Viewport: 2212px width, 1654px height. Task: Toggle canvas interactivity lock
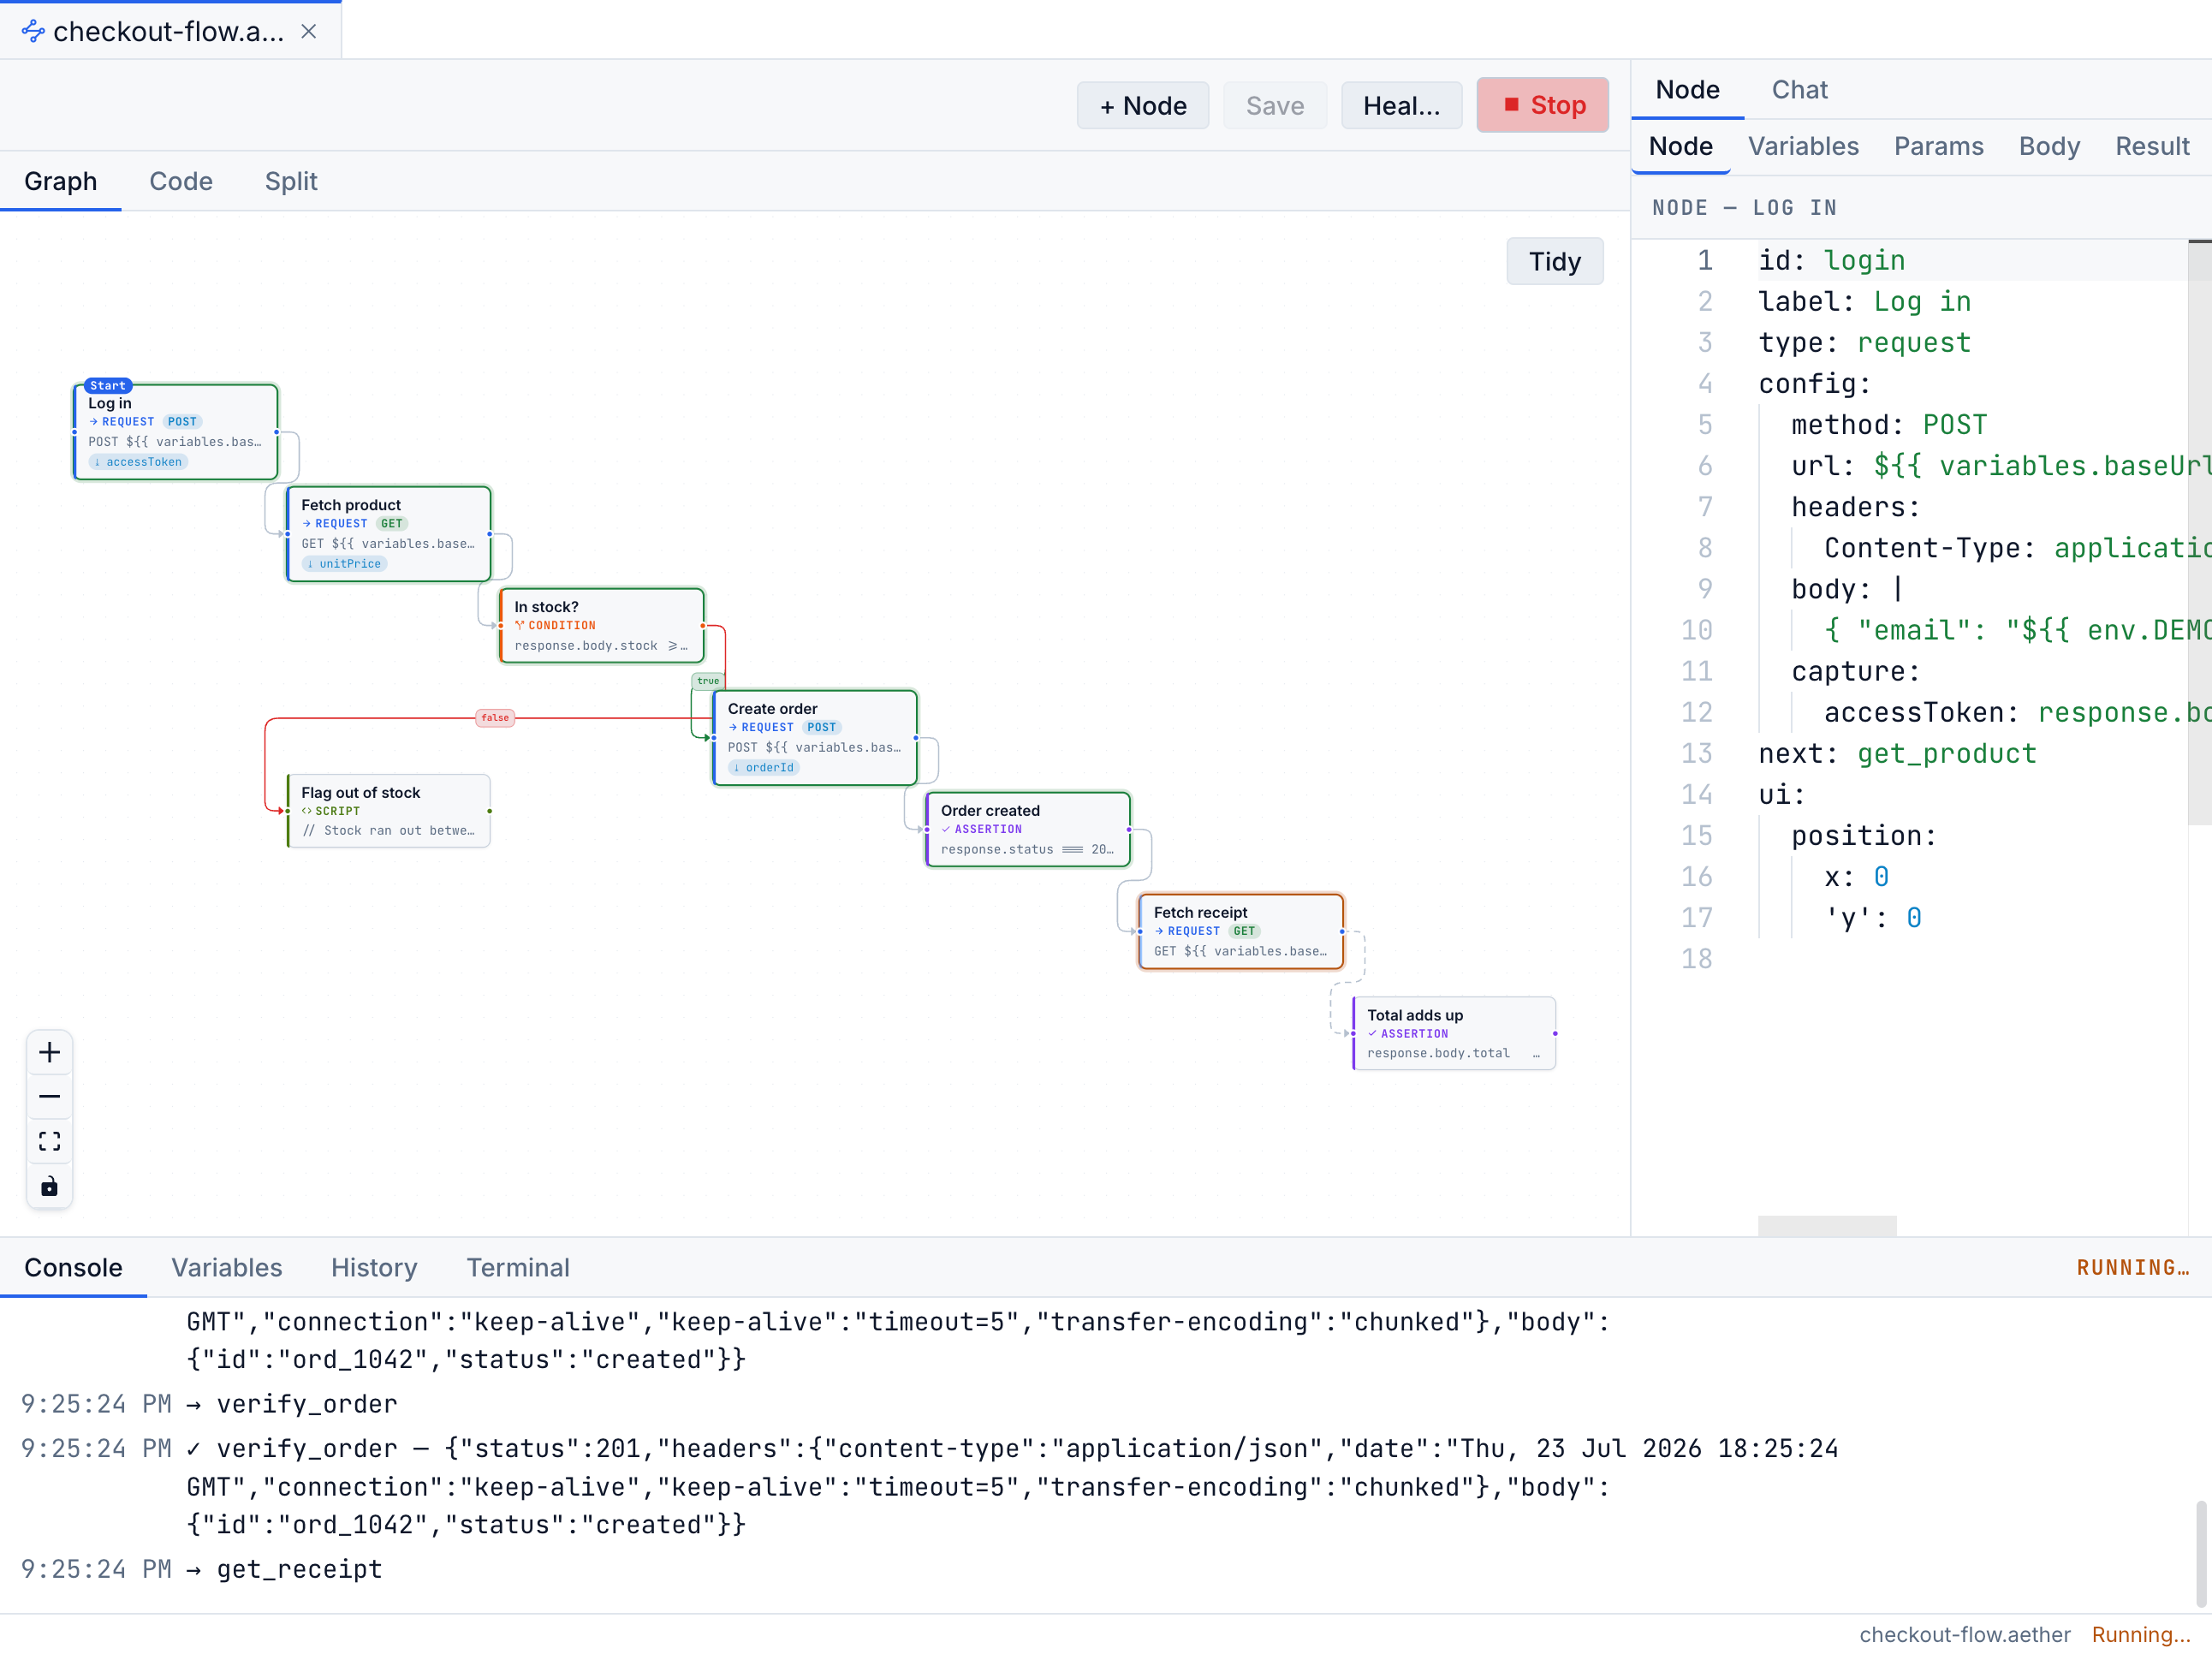click(x=49, y=1186)
